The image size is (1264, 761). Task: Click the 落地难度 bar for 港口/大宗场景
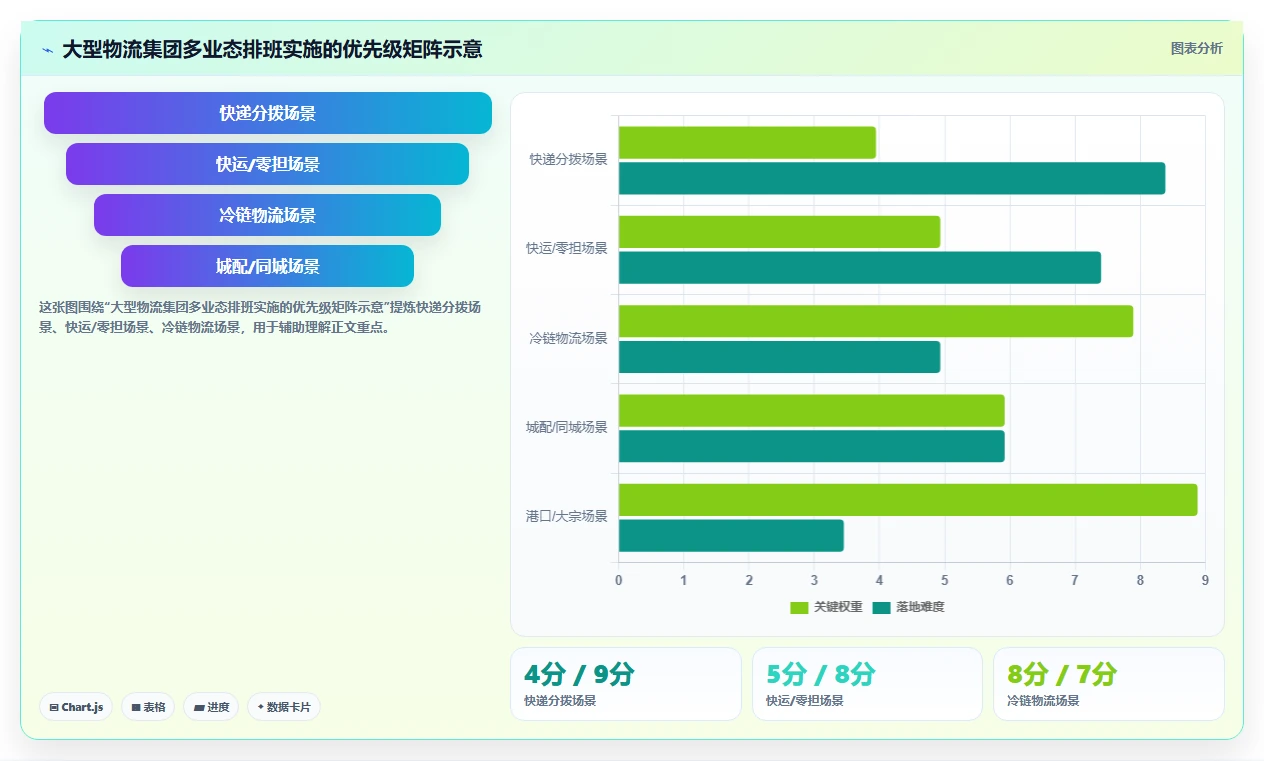click(731, 535)
